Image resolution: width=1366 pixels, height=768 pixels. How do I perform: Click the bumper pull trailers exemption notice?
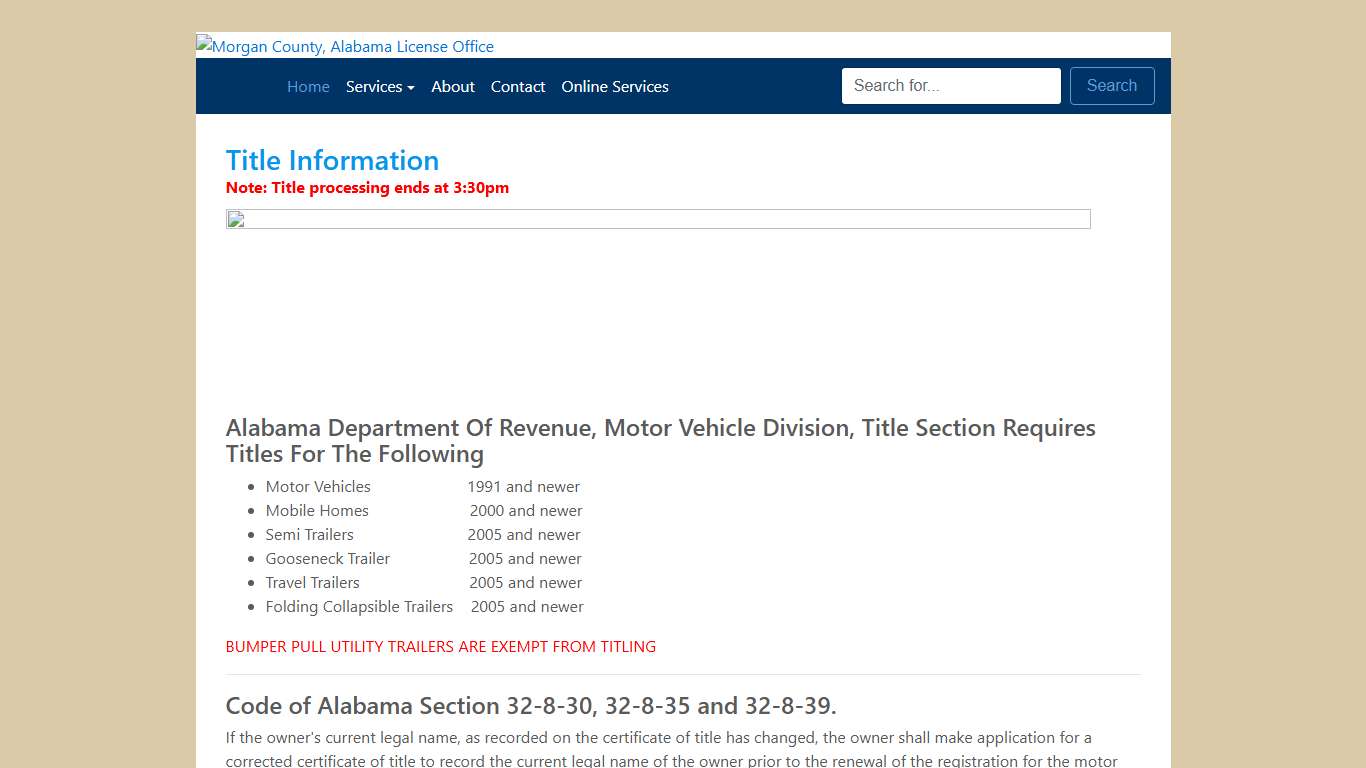(440, 646)
